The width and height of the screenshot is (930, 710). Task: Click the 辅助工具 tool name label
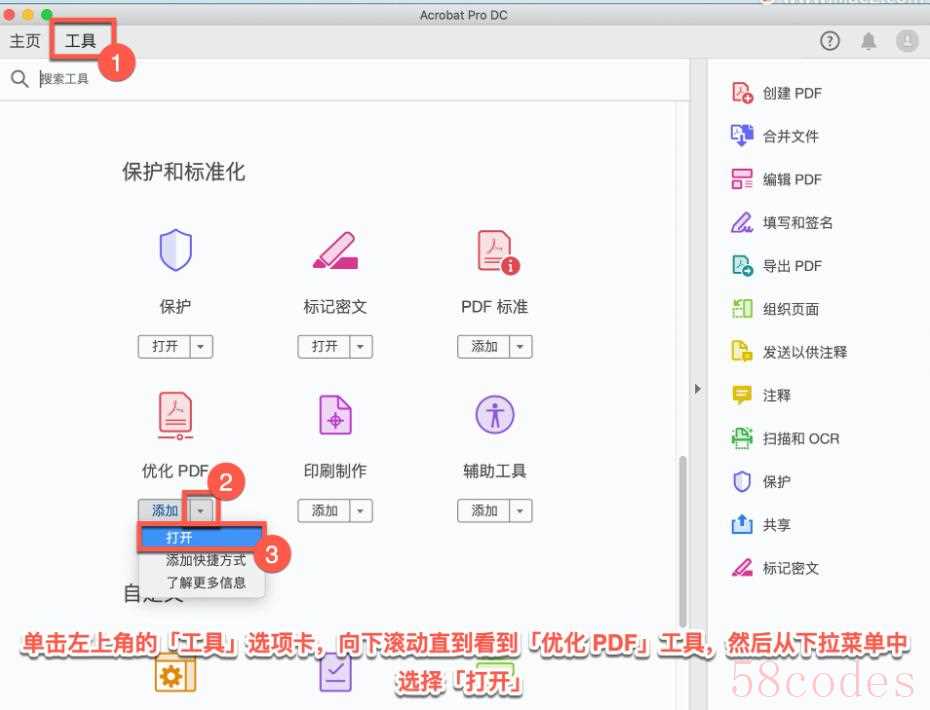click(495, 471)
